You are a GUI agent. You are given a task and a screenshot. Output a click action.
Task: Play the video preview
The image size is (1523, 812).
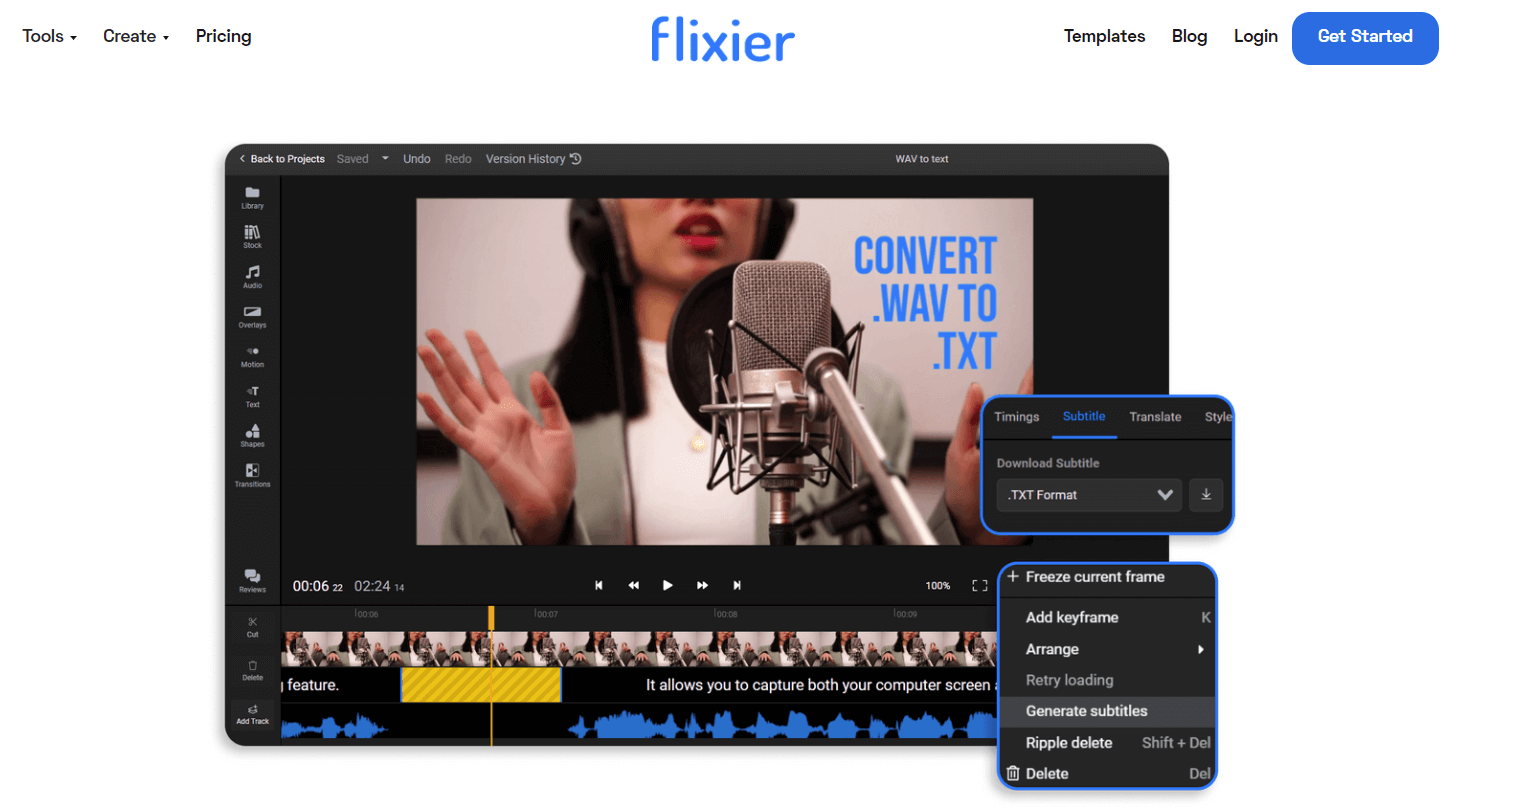[x=667, y=586]
